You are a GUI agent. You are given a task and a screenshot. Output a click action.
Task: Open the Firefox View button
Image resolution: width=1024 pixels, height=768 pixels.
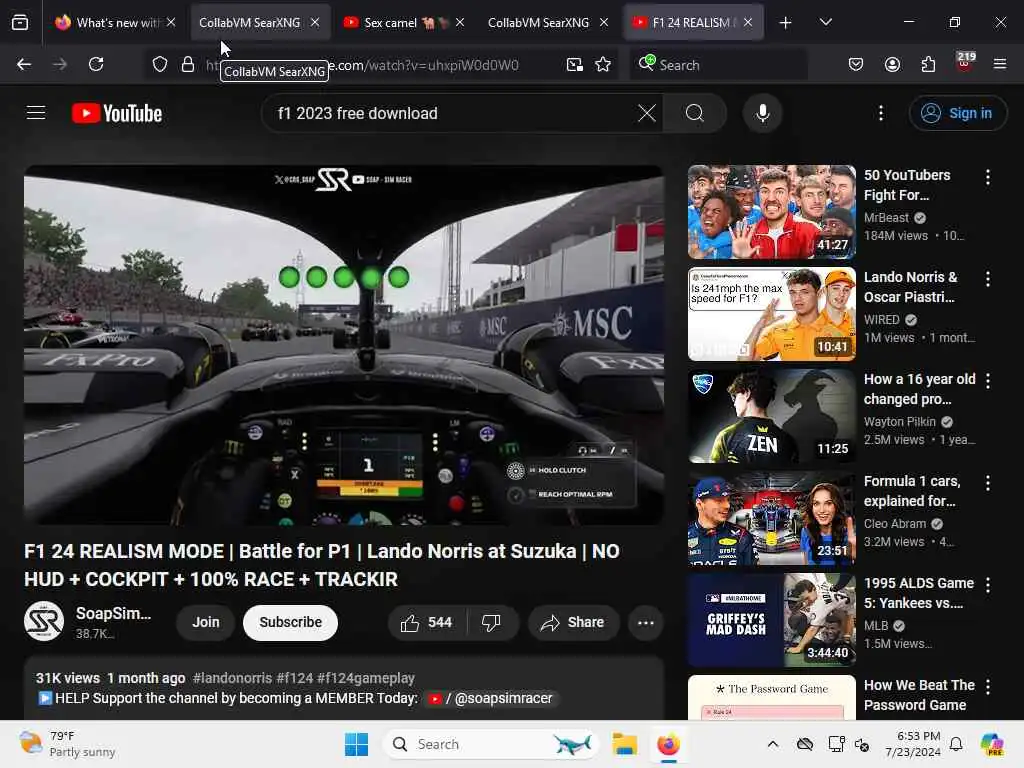tap(20, 23)
